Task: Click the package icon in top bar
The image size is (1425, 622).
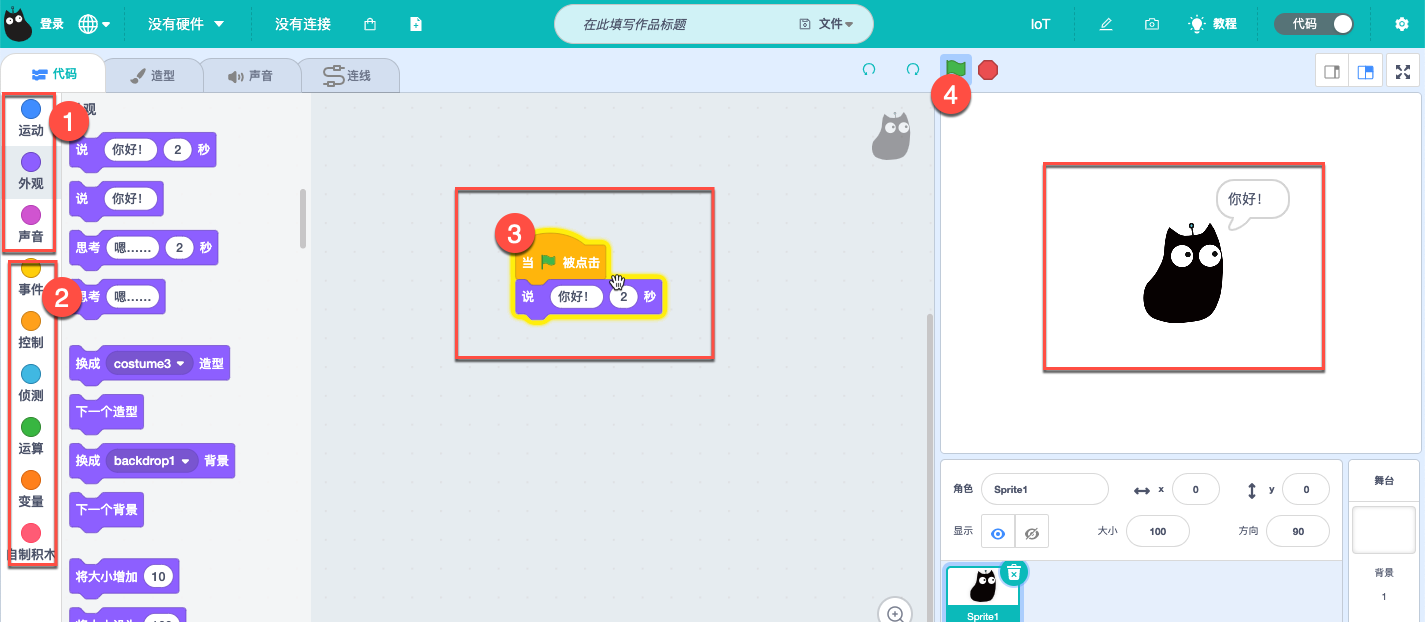Action: 370,24
